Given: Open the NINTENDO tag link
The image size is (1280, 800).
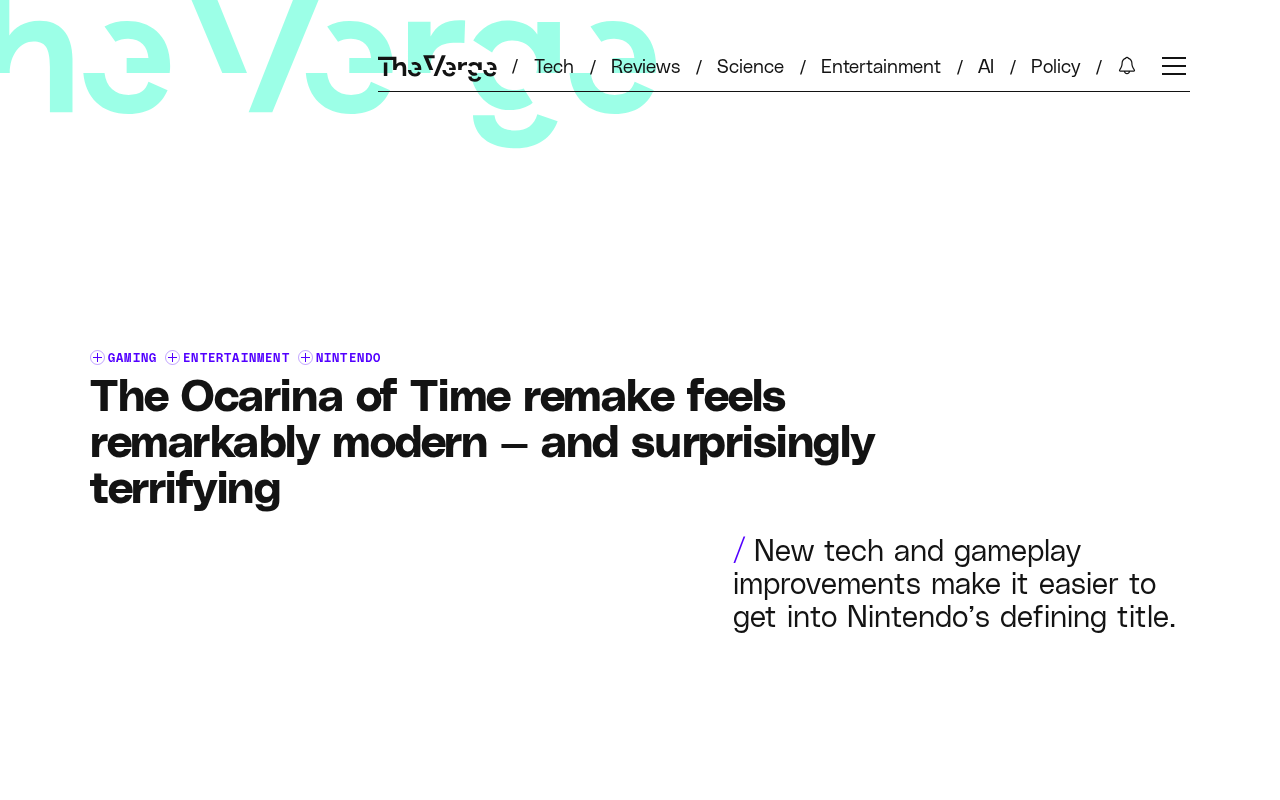Looking at the screenshot, I should pyautogui.click(x=348, y=358).
